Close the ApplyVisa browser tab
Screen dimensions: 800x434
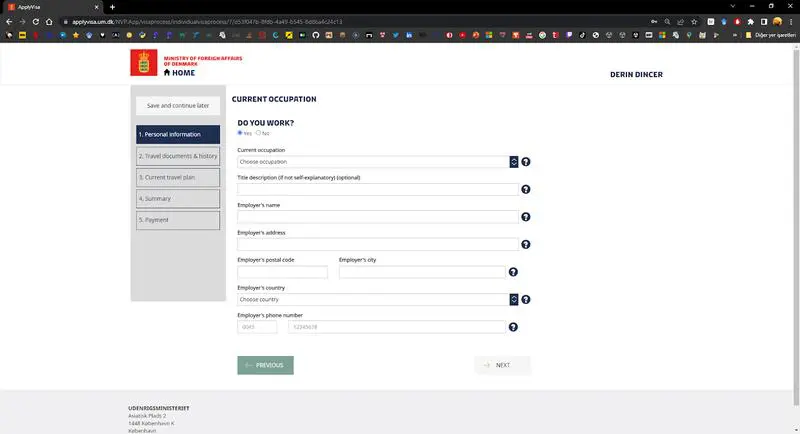click(96, 7)
